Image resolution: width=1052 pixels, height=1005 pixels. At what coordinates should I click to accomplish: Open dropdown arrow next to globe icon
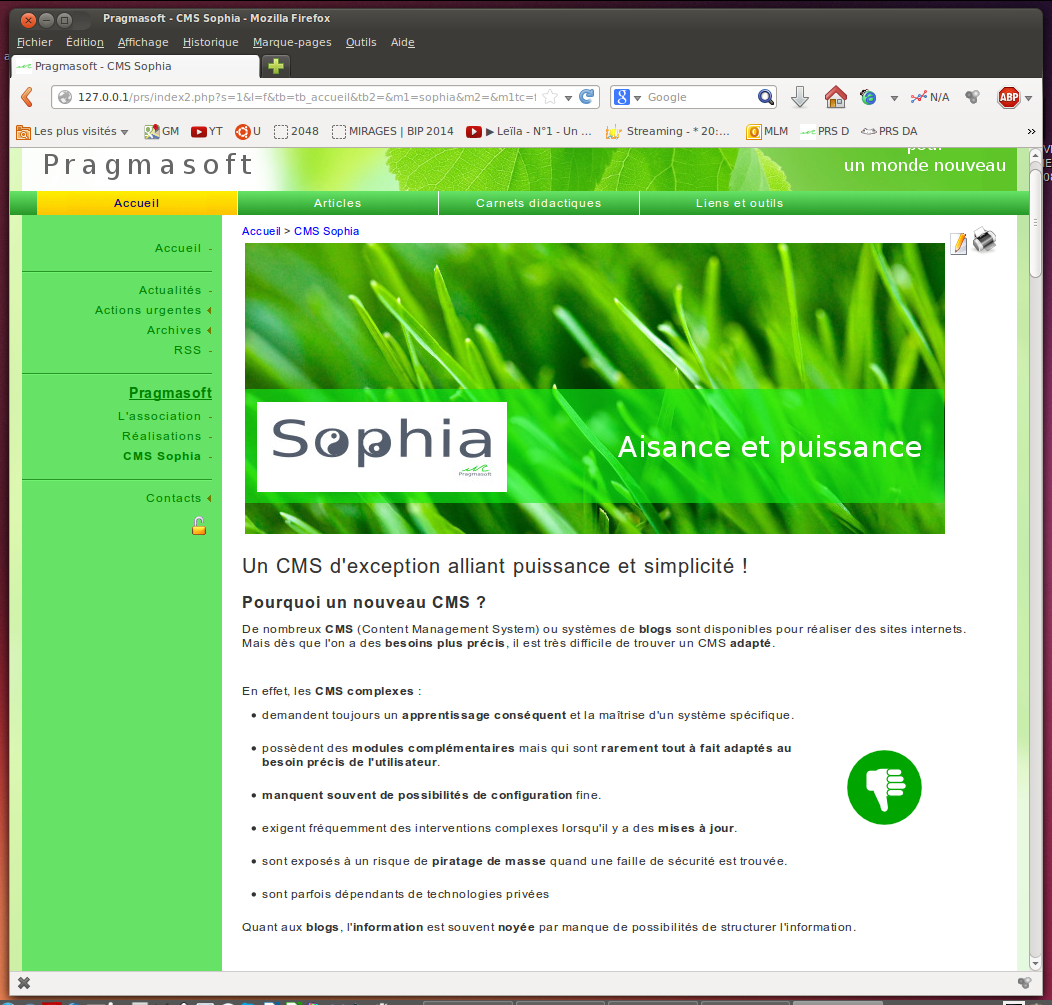(x=894, y=98)
